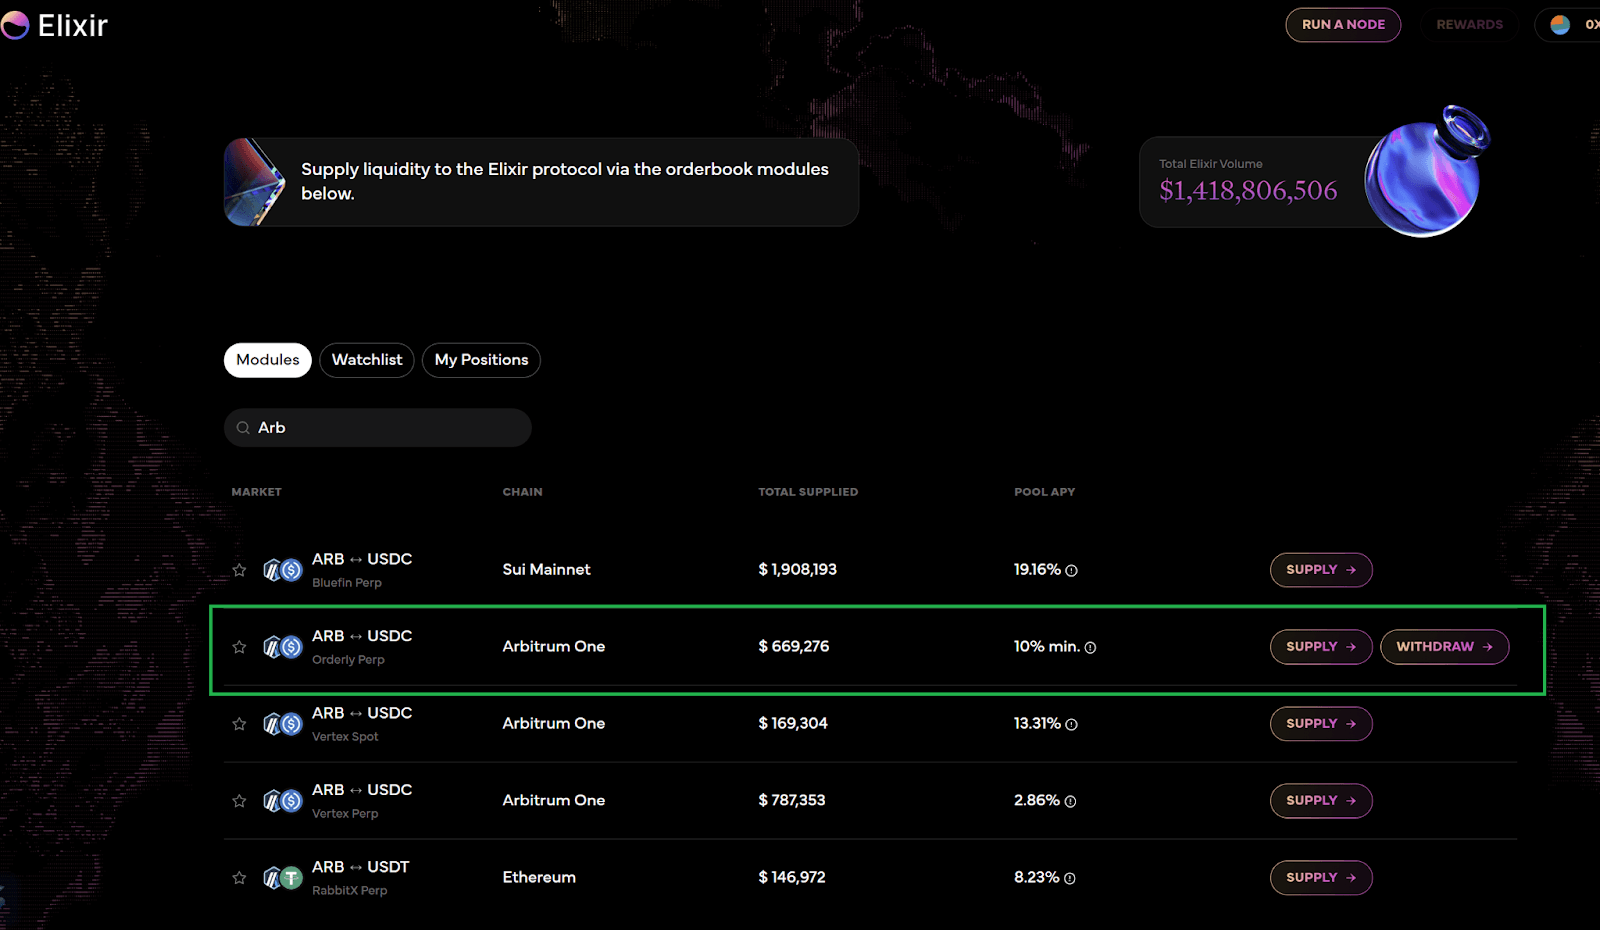The width and height of the screenshot is (1600, 930).
Task: Click the info icon next to 19.16% APY
Action: point(1071,571)
